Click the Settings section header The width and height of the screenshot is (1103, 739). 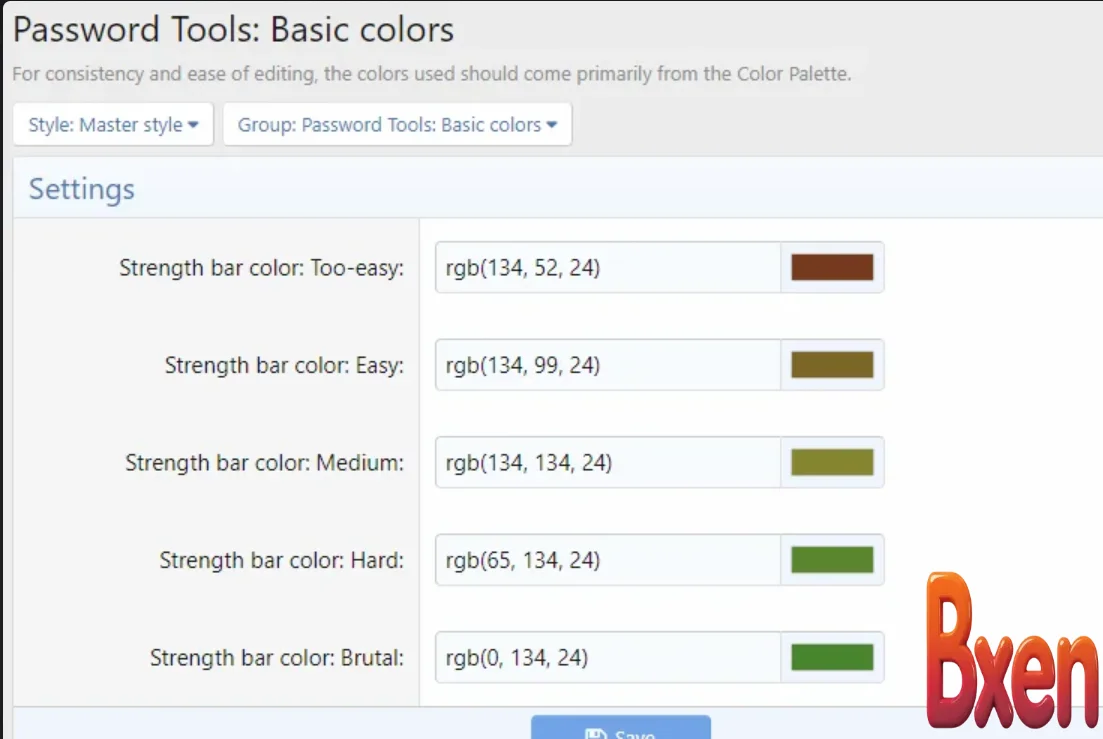coord(82,189)
